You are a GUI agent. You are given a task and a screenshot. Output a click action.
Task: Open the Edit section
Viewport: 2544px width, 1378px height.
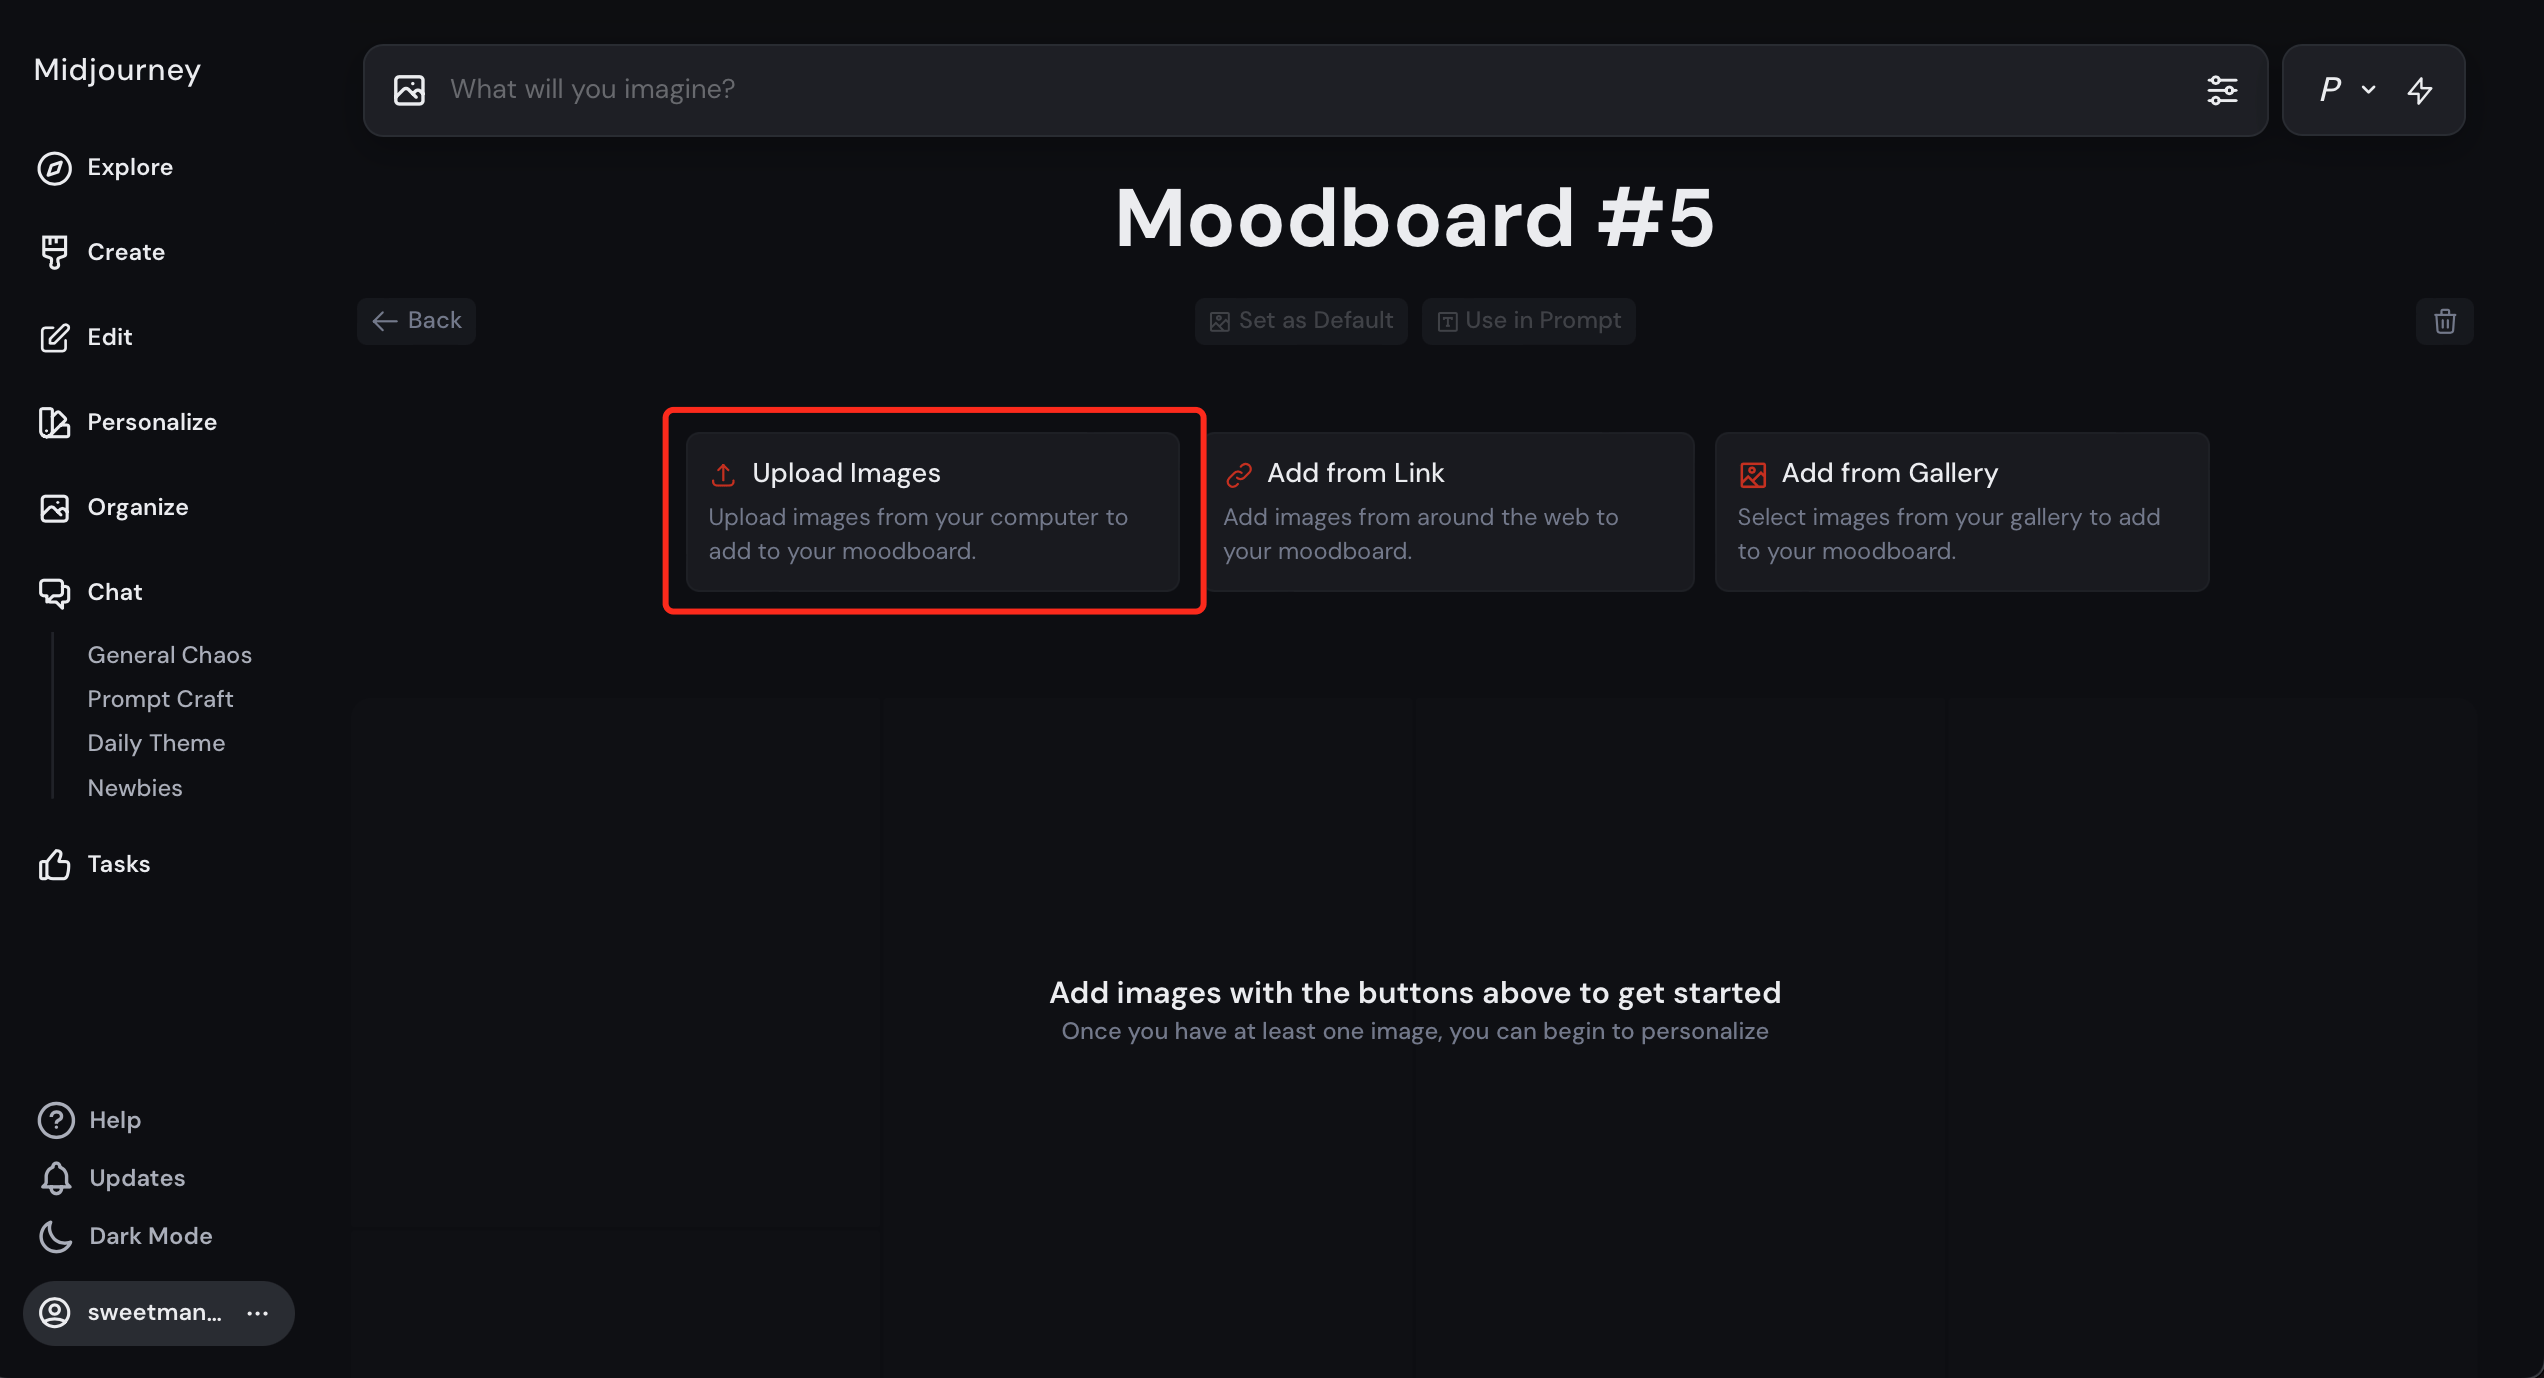coord(85,337)
